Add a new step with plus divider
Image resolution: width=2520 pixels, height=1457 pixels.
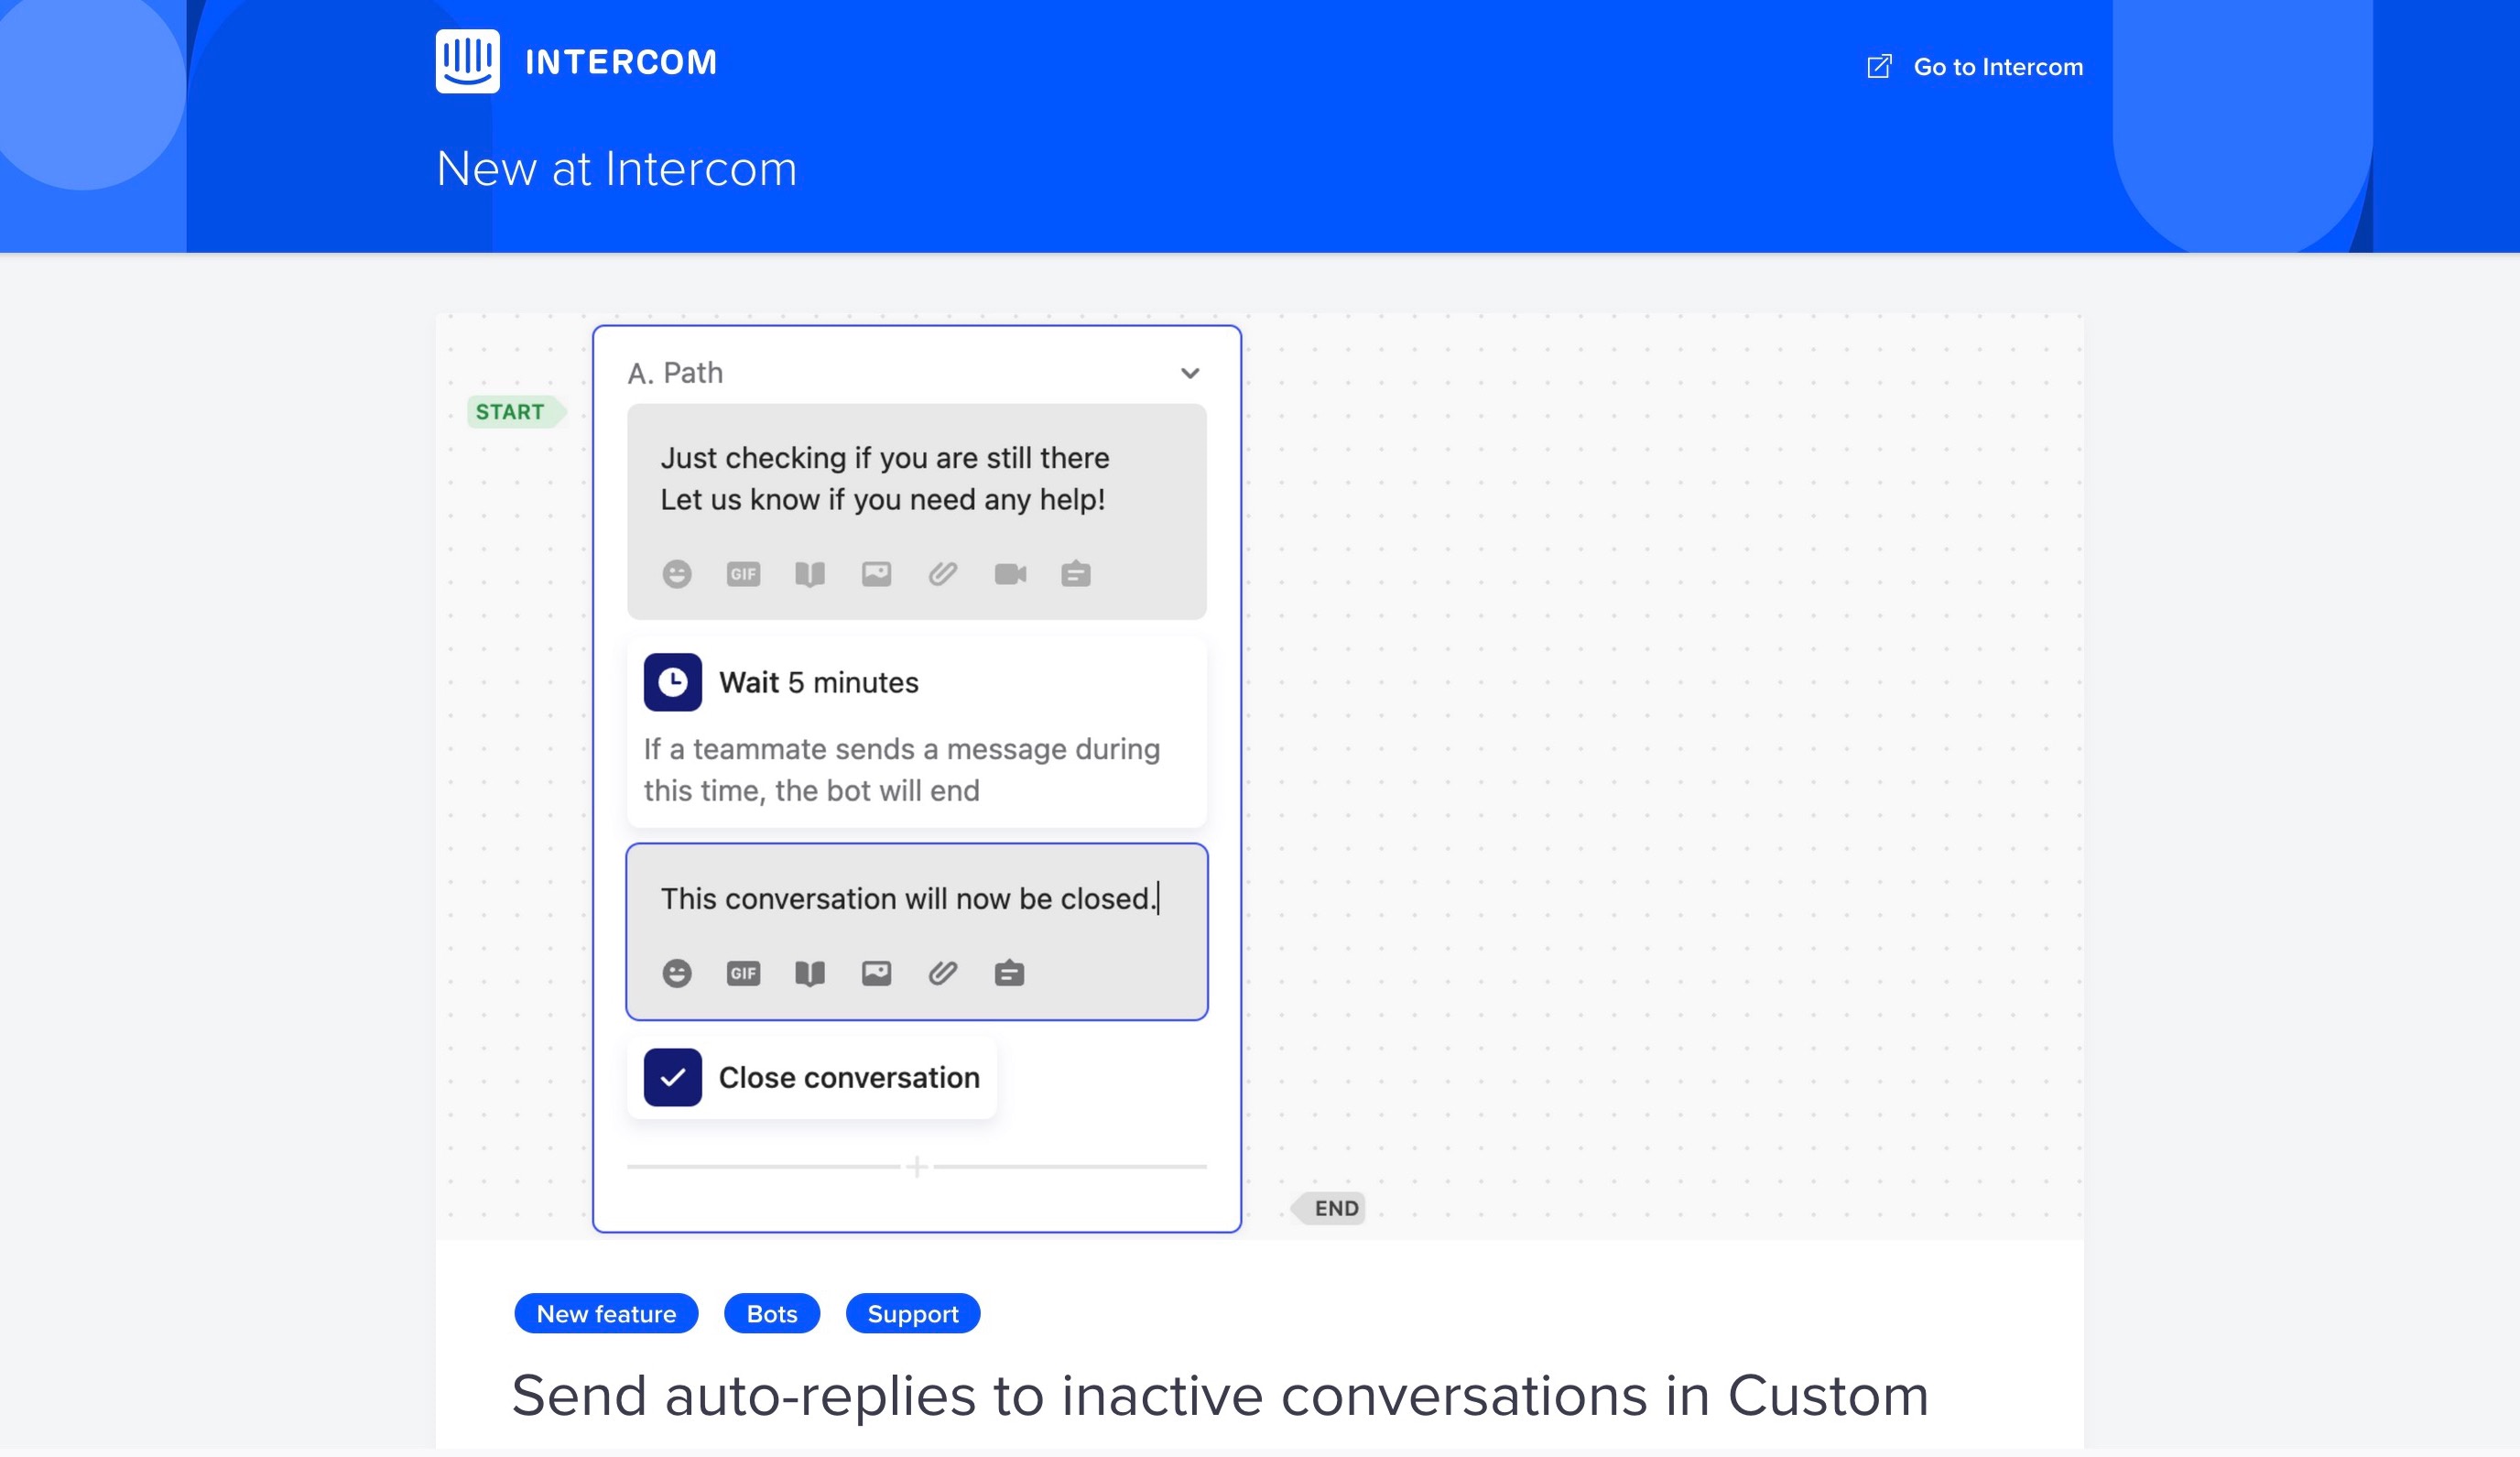pyautogui.click(x=916, y=1166)
